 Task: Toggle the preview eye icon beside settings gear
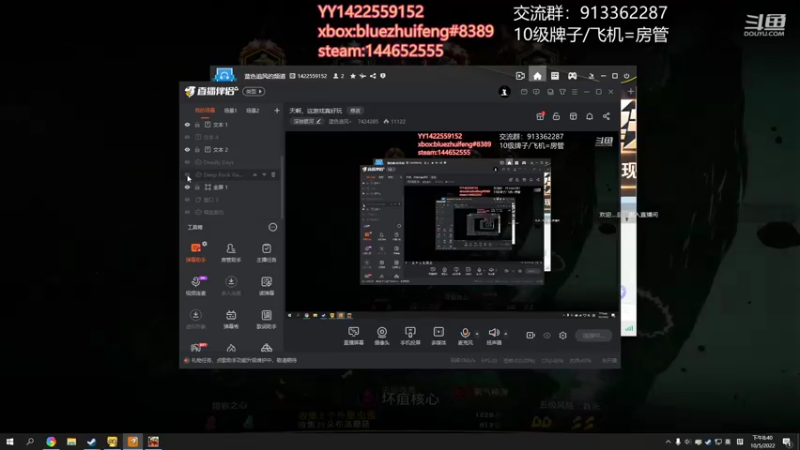click(547, 335)
